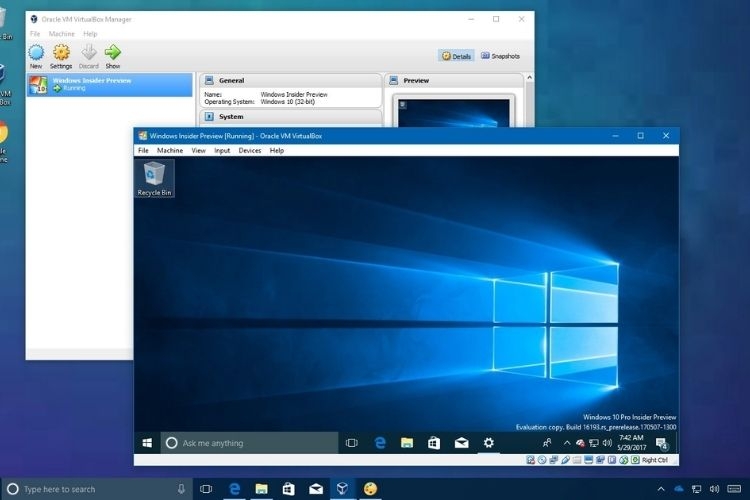Open File menu in VirtualBox Manager
Image resolution: width=750 pixels, height=500 pixels.
point(35,33)
